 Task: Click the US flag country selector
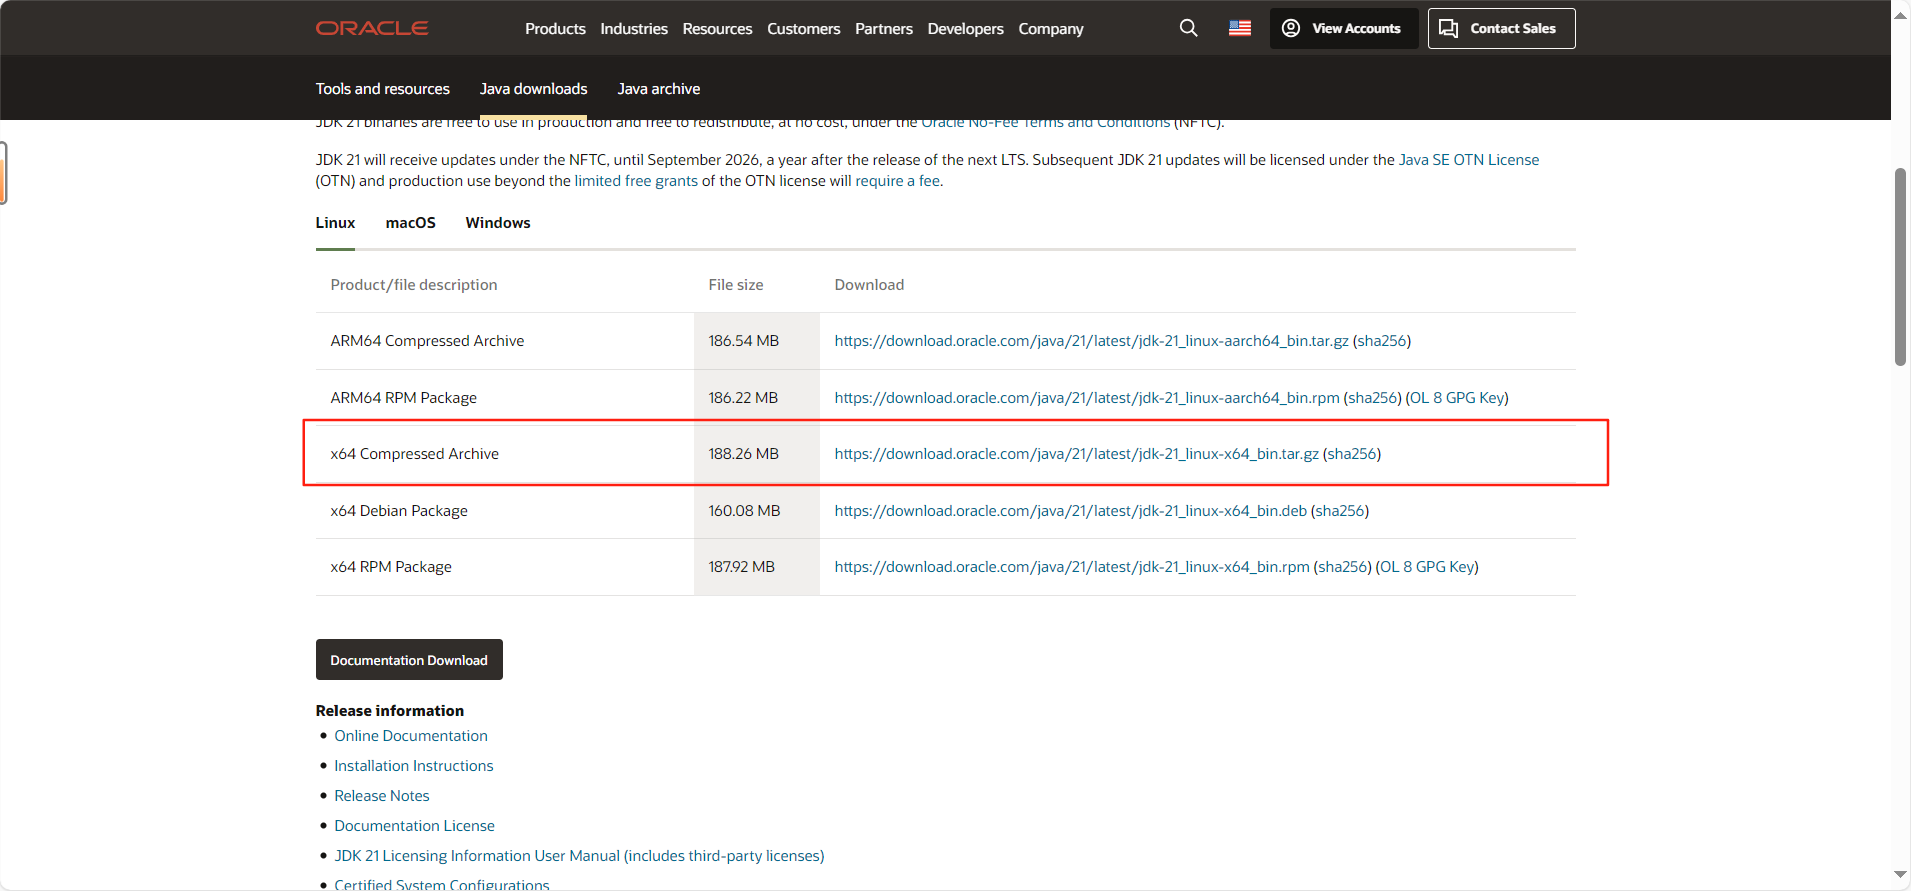[x=1240, y=28]
